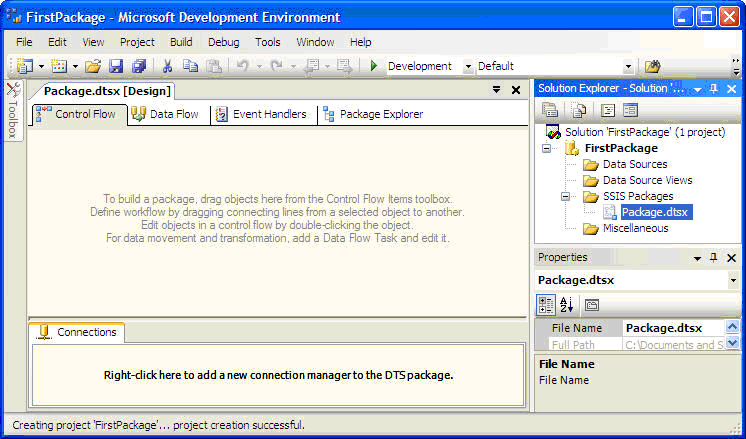The width and height of the screenshot is (746, 439).
Task: Select the Connections tab
Action: 78,332
